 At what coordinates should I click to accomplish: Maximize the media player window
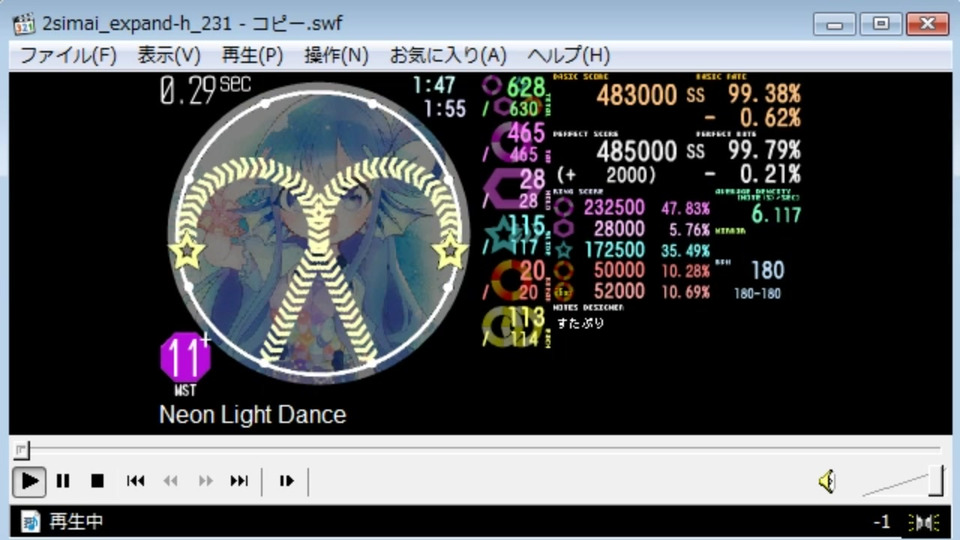click(880, 24)
